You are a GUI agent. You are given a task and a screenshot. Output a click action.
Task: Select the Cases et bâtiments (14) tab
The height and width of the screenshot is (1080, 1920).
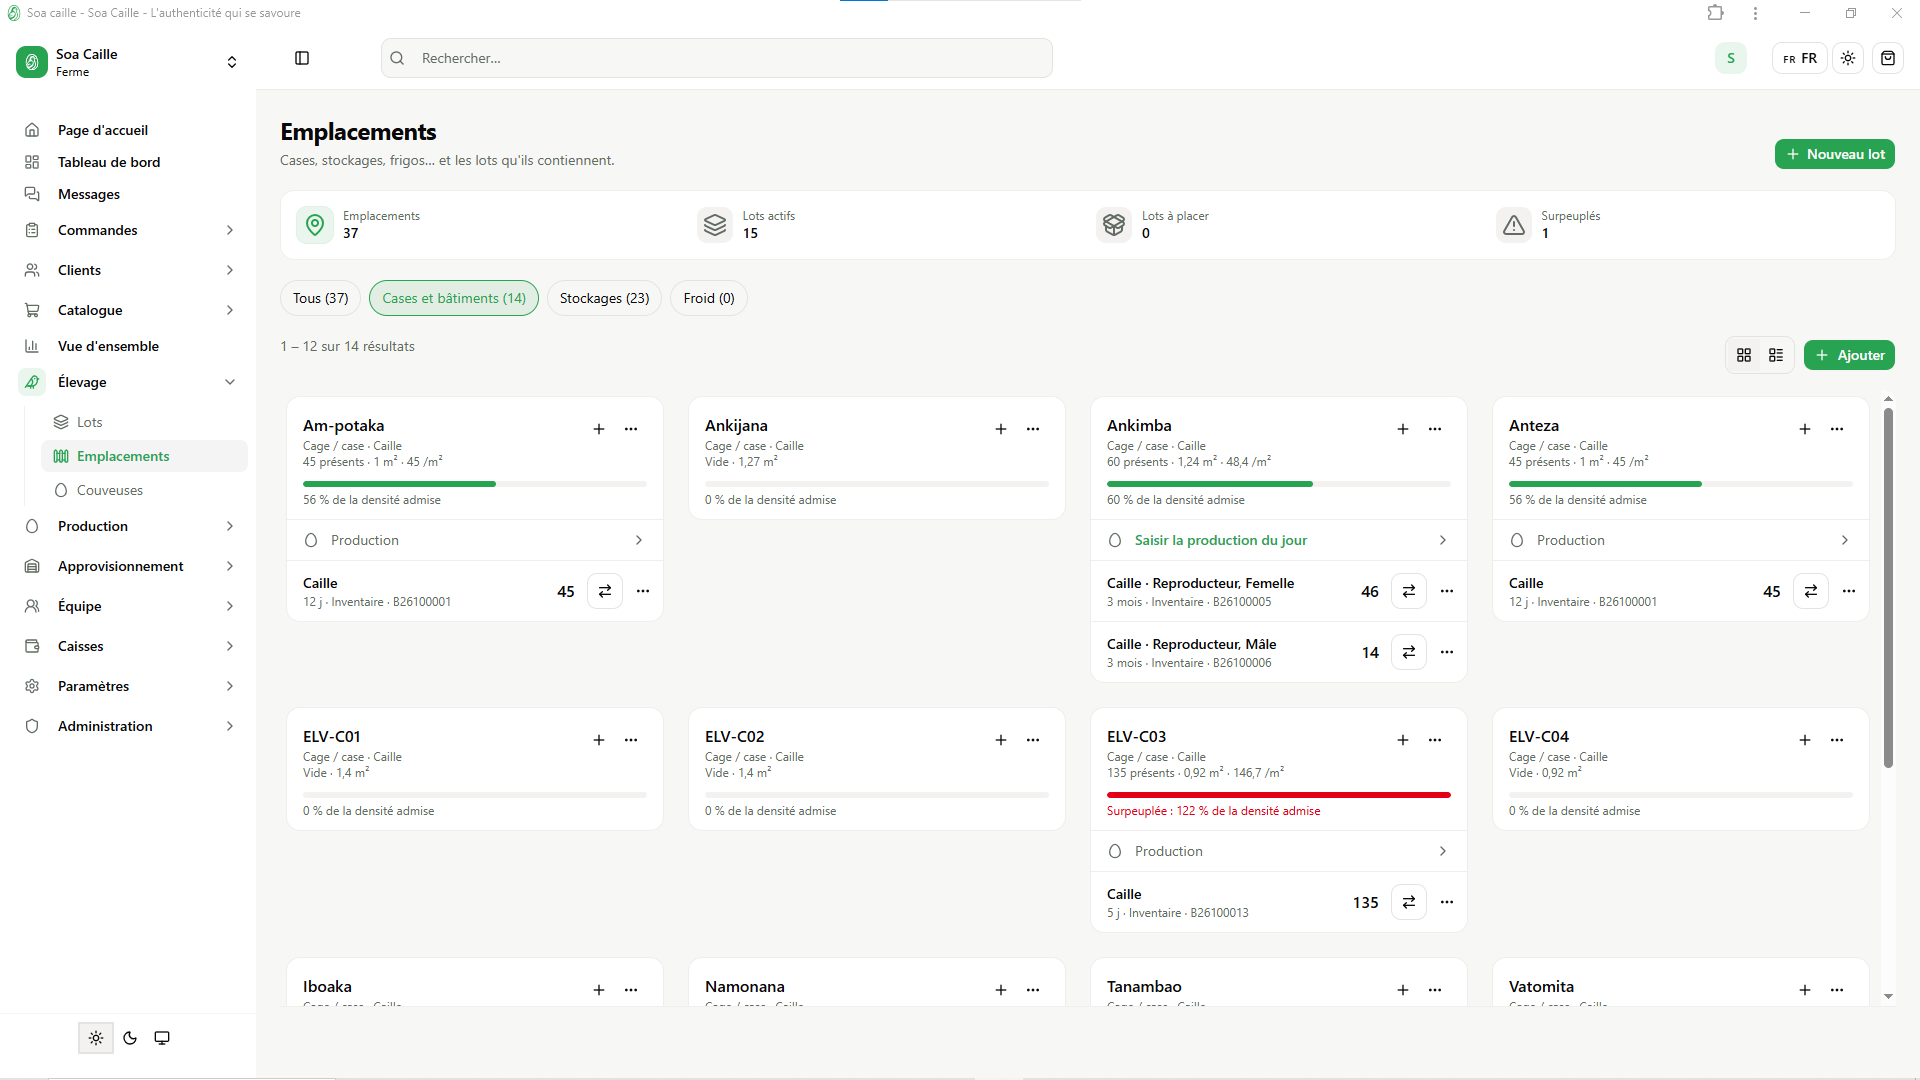[454, 298]
